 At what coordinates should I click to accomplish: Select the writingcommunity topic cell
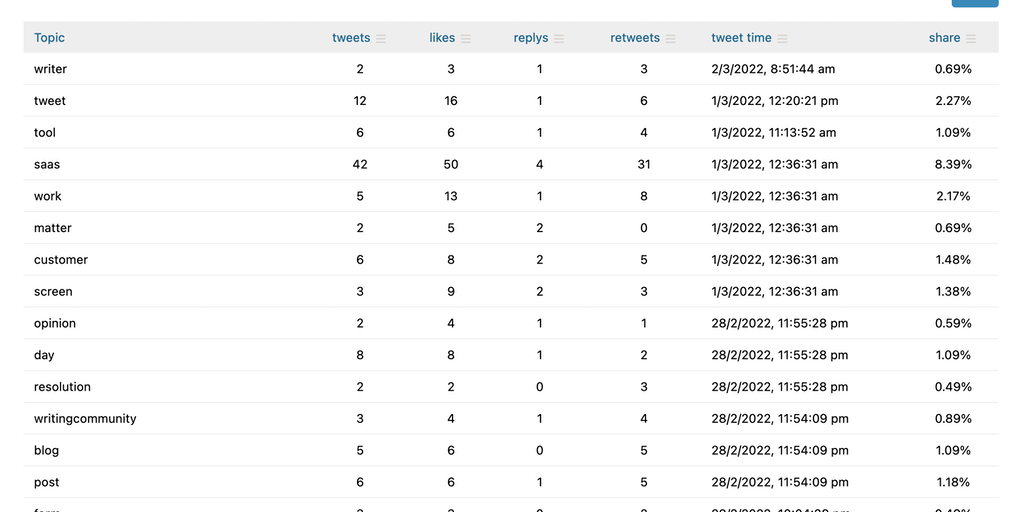pyautogui.click(x=85, y=419)
